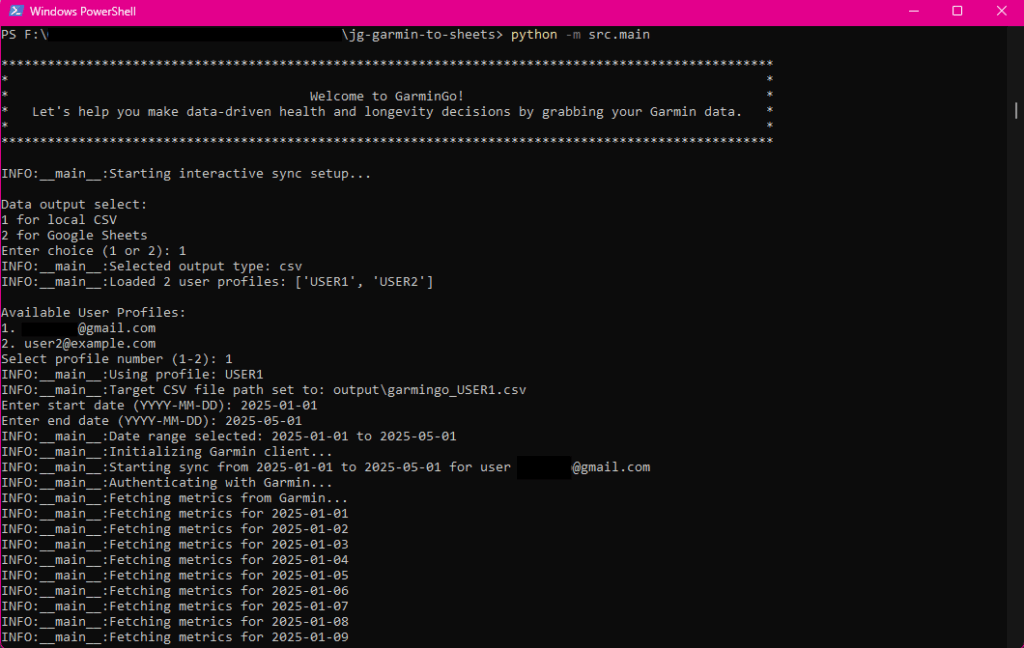Click the 'jg-garmin-to-sheets' path in the prompt
Image resolution: width=1024 pixels, height=648 pixels.
(422, 35)
